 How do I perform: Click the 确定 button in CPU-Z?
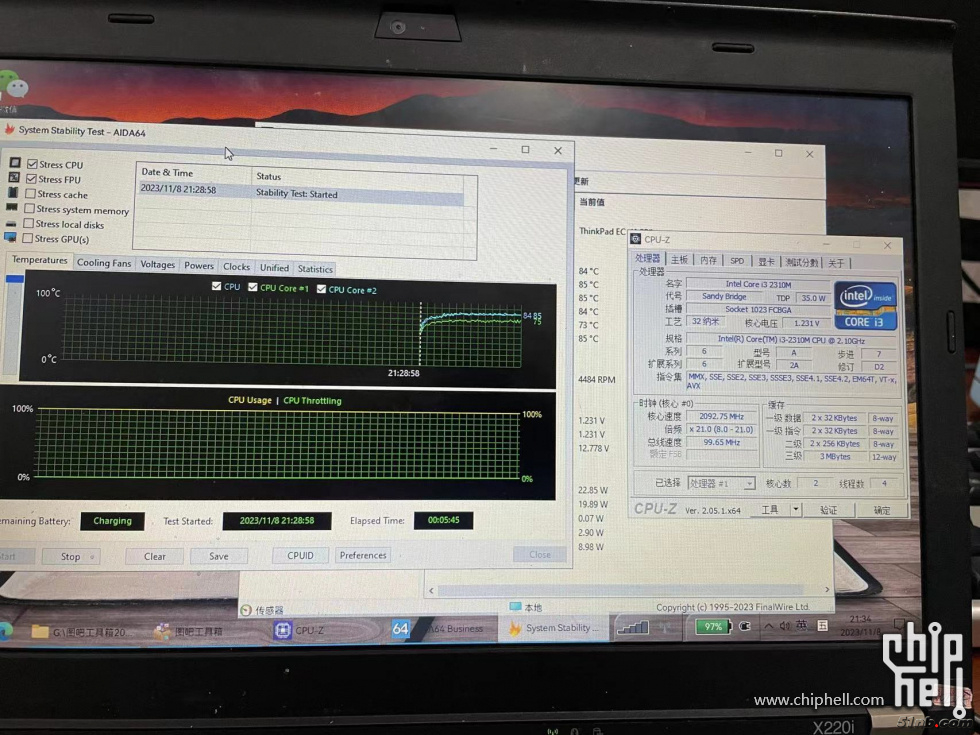pos(882,511)
